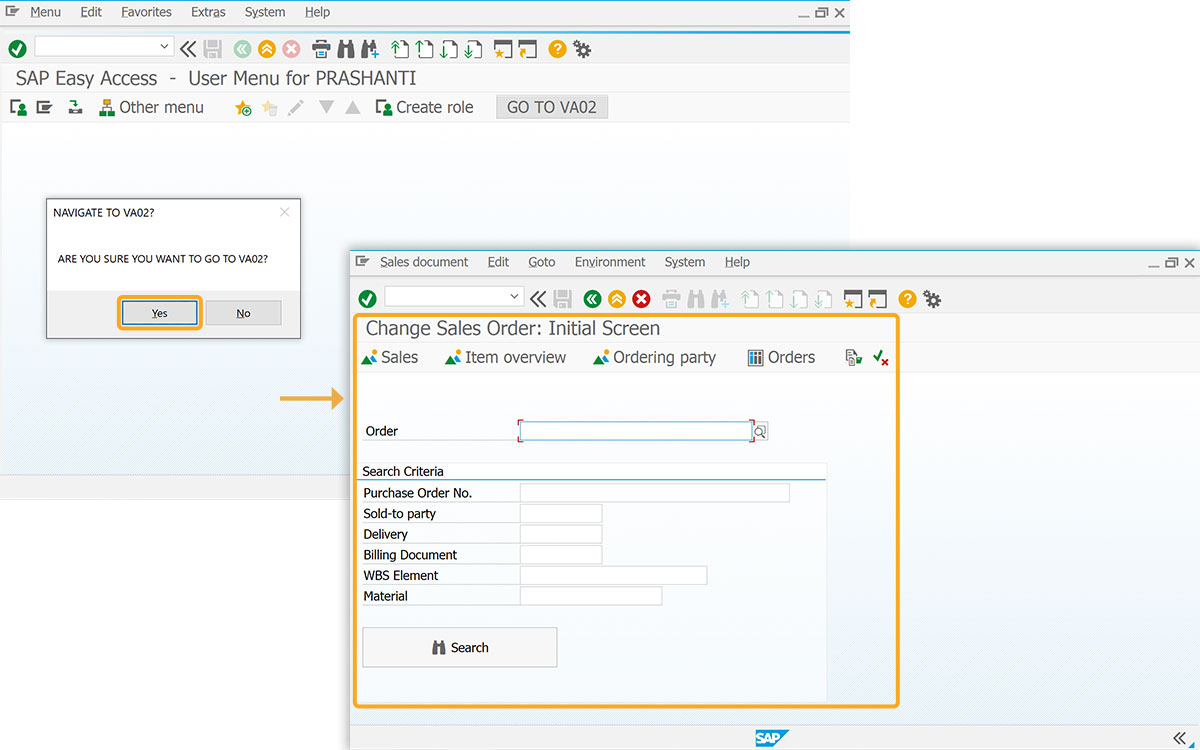The height and width of the screenshot is (750, 1200).
Task: Click green Back icon in Sales Order toolbar
Action: tap(592, 298)
